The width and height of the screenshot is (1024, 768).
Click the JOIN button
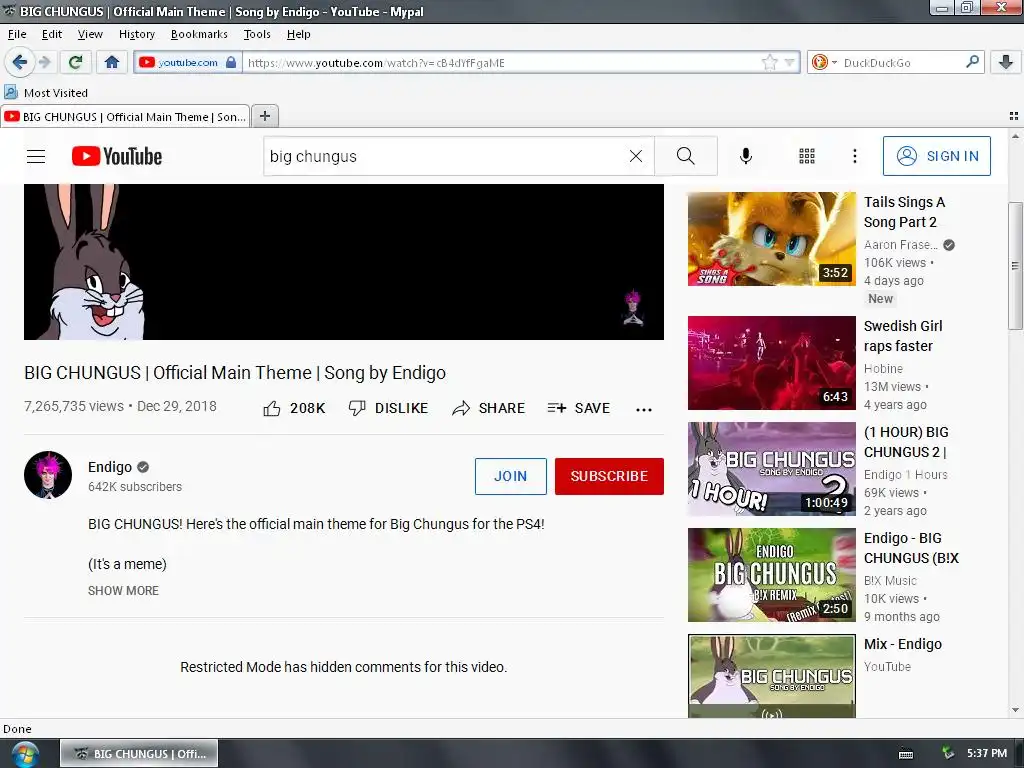(x=511, y=476)
